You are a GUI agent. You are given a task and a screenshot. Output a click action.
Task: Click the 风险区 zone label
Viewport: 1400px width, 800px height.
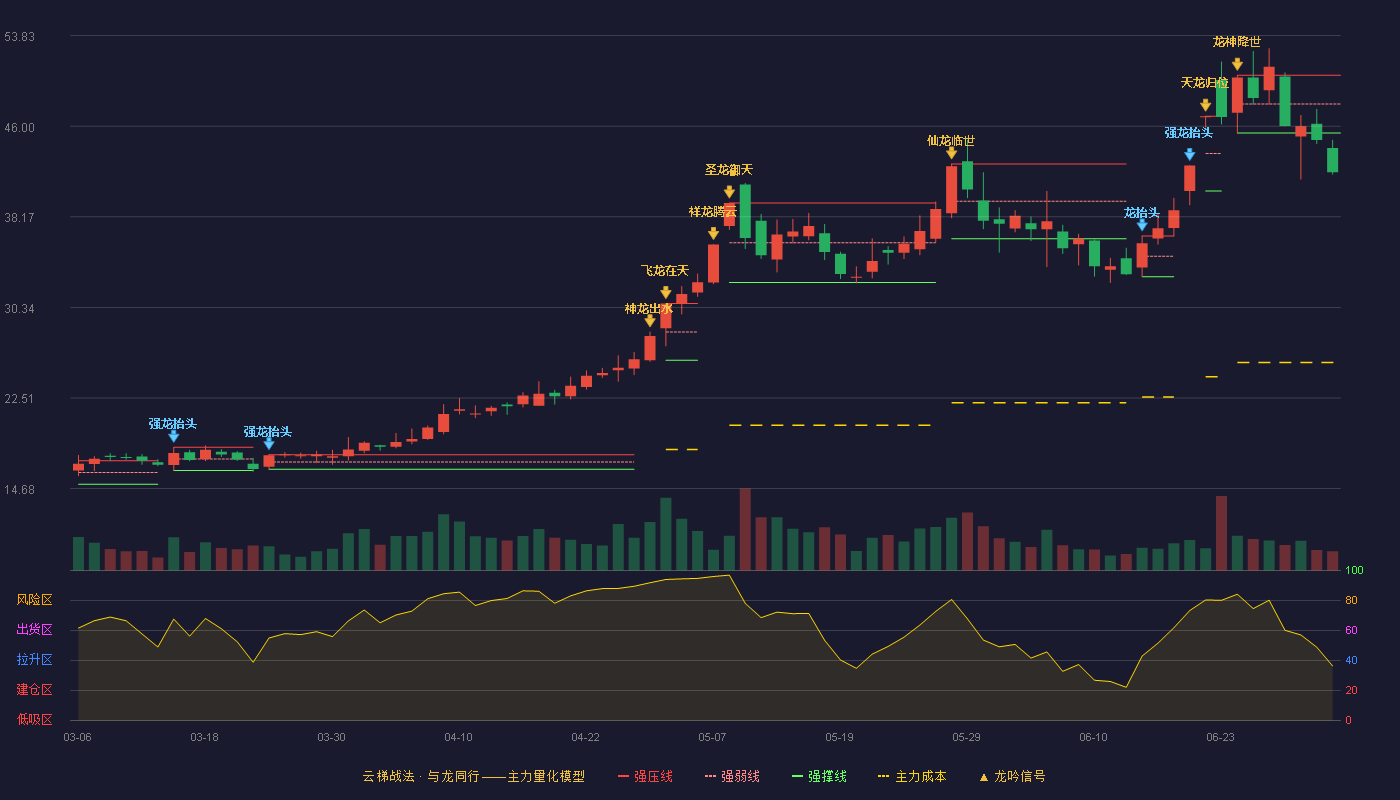pos(34,600)
